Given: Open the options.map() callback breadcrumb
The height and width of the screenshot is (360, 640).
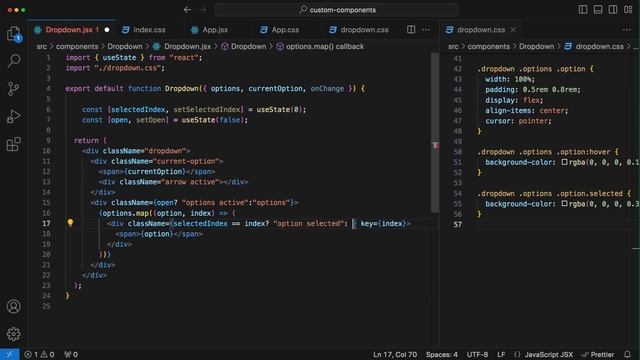Looking at the screenshot, I should 320,46.
